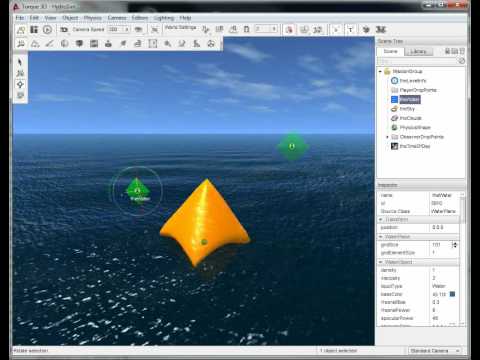Open the Material Editor sphere icon
This screenshot has width=480, height=360.
coord(65,44)
